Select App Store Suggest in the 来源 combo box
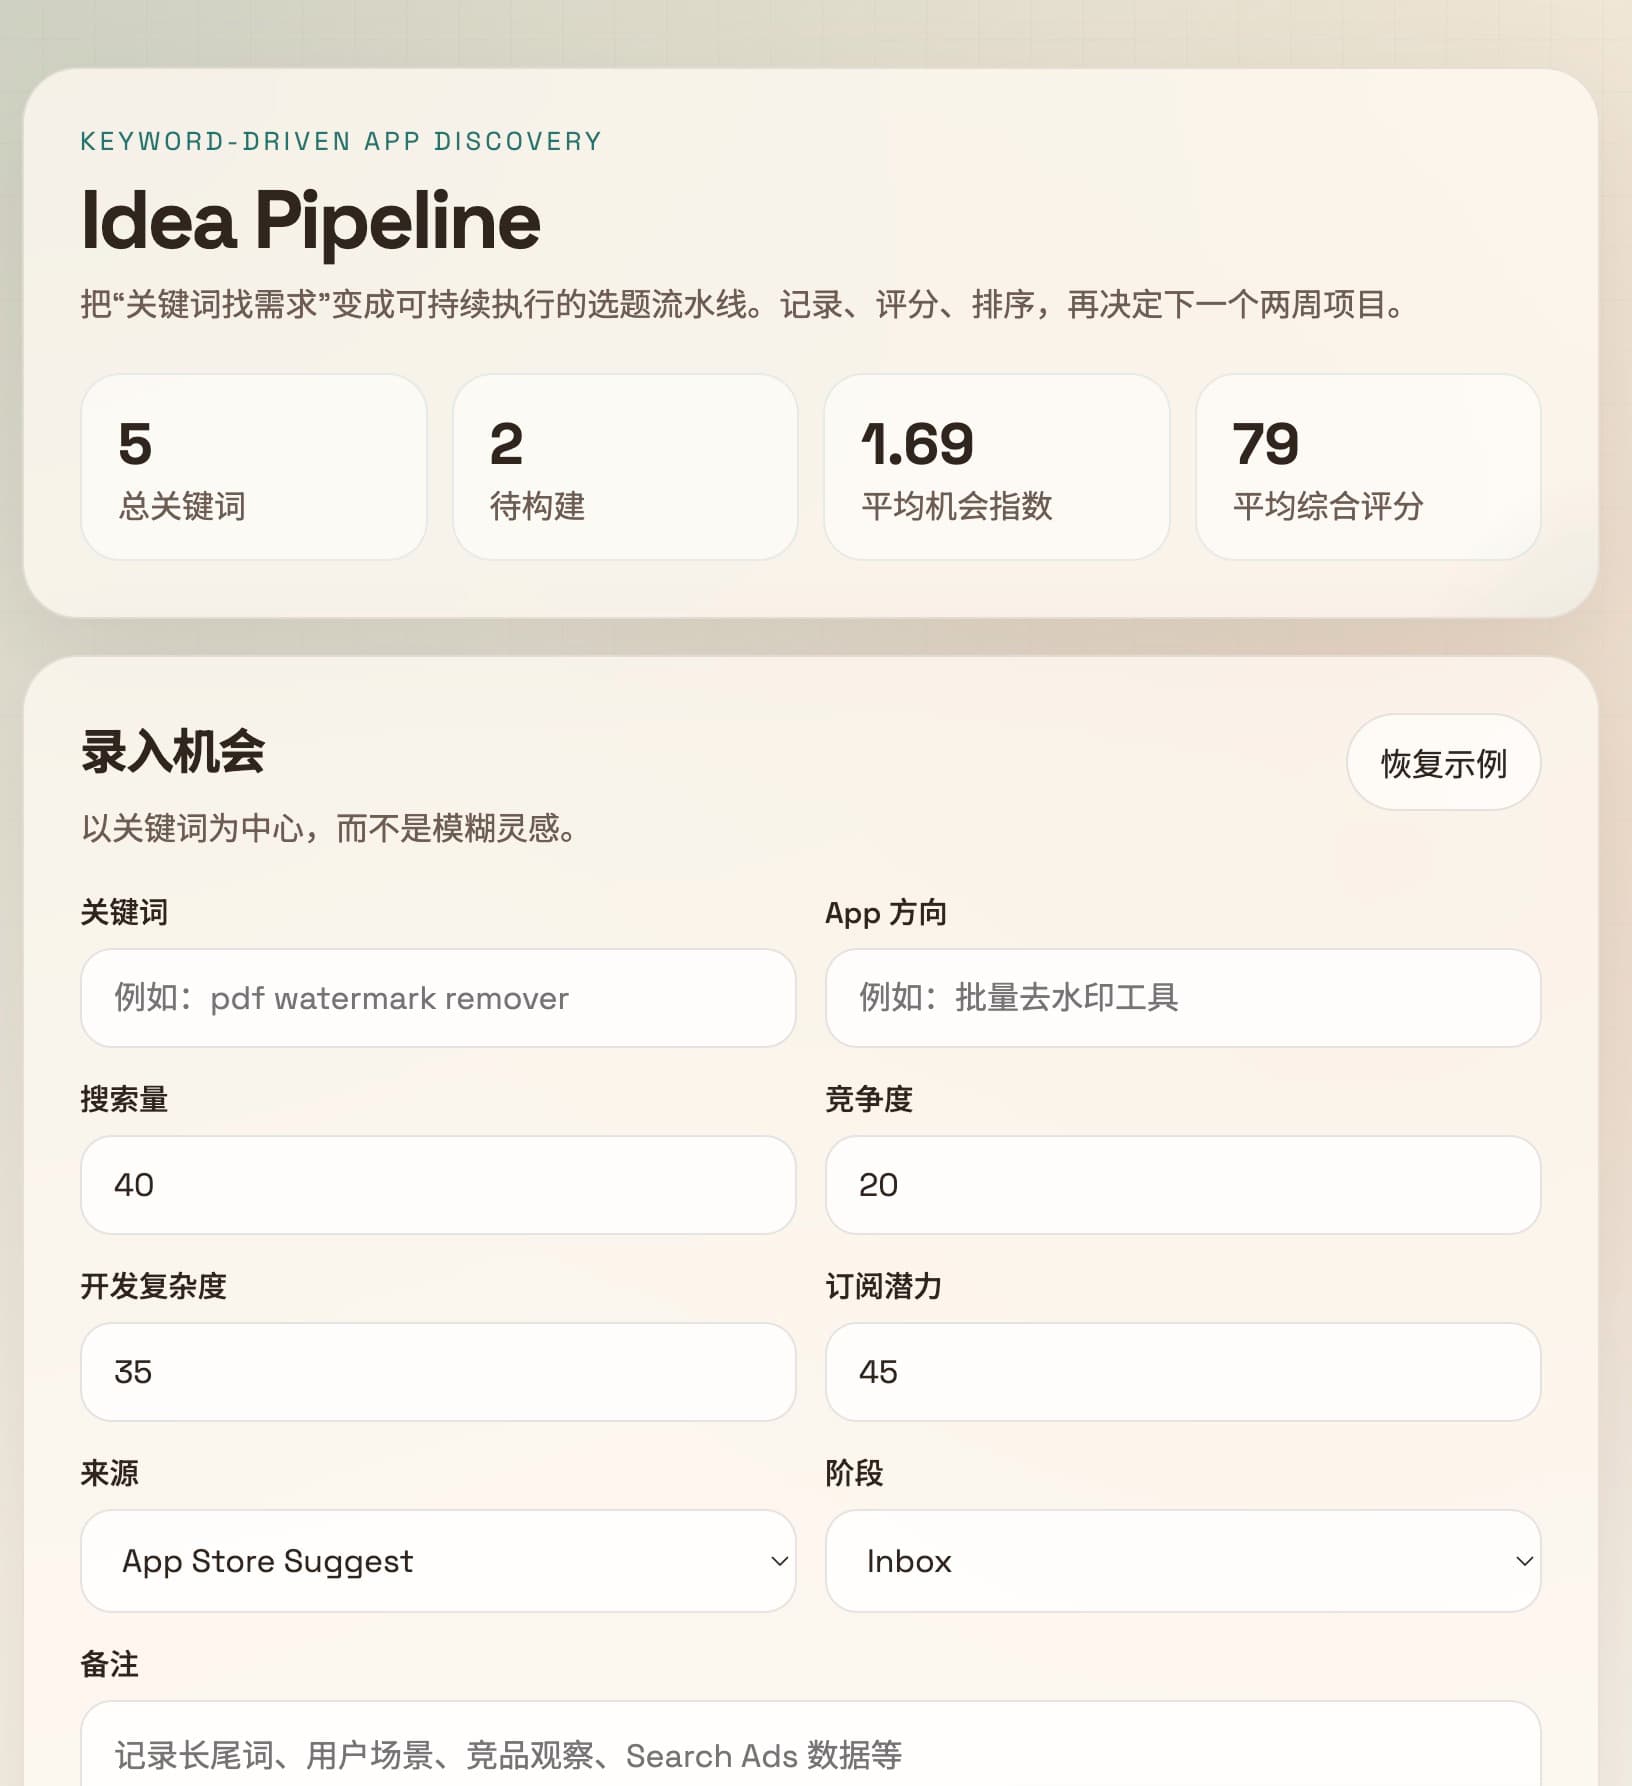The image size is (1632, 1786). click(x=438, y=1561)
